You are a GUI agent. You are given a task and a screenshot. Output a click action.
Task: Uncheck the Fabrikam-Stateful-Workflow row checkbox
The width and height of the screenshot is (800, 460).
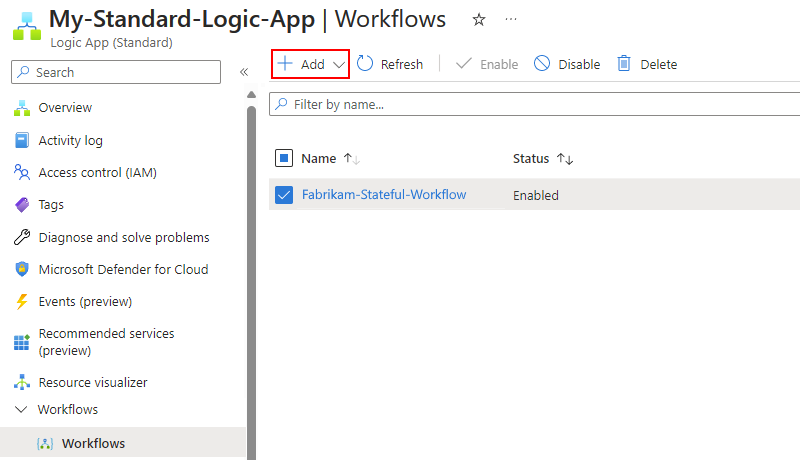[283, 195]
